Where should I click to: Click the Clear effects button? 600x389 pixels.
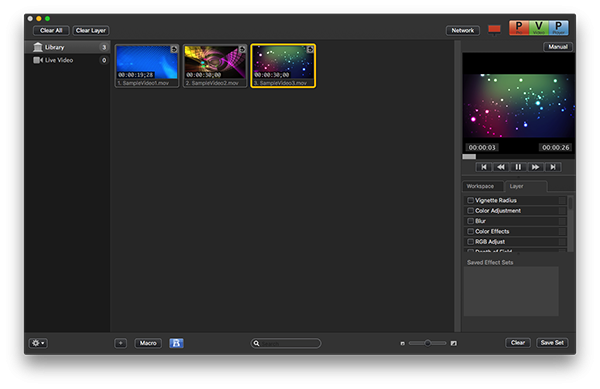[518, 343]
